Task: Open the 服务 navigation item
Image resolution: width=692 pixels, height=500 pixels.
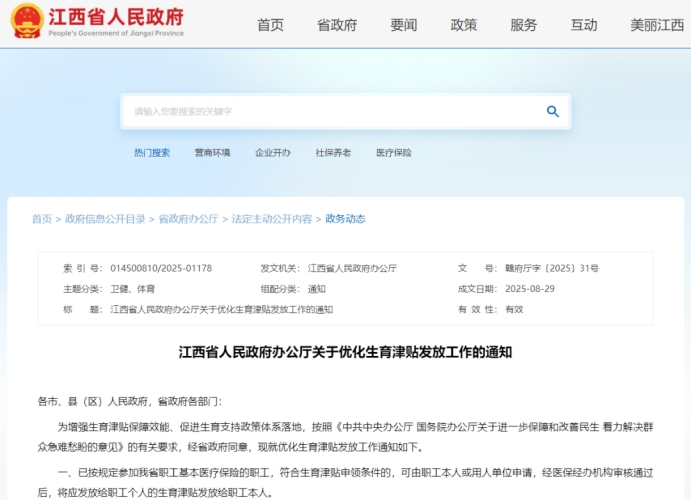Action: [x=524, y=25]
